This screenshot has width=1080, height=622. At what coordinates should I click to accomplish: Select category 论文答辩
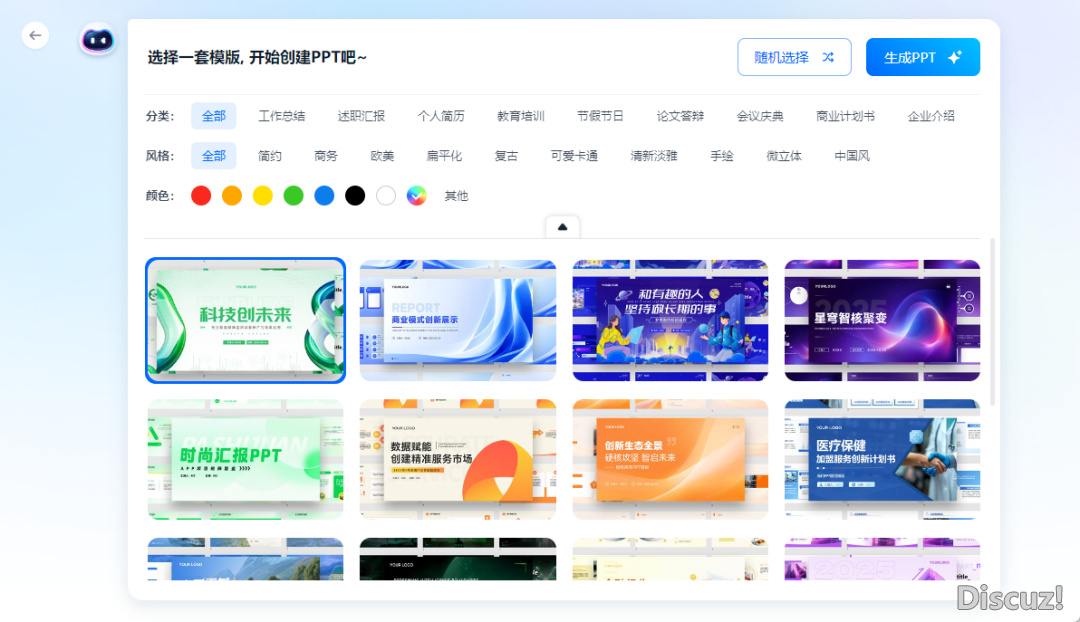coord(680,116)
